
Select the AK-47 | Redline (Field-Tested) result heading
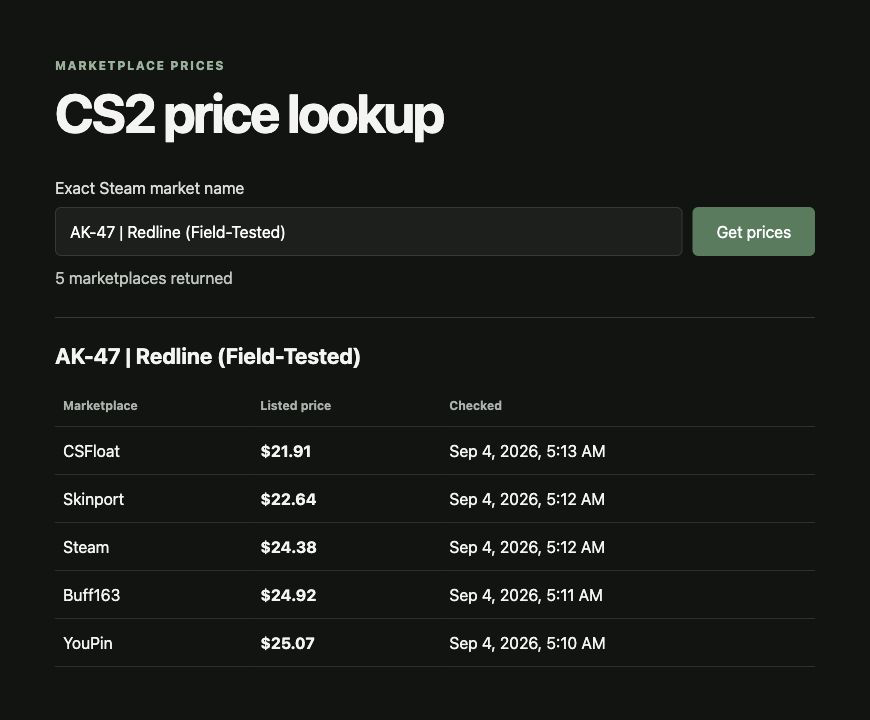(208, 356)
